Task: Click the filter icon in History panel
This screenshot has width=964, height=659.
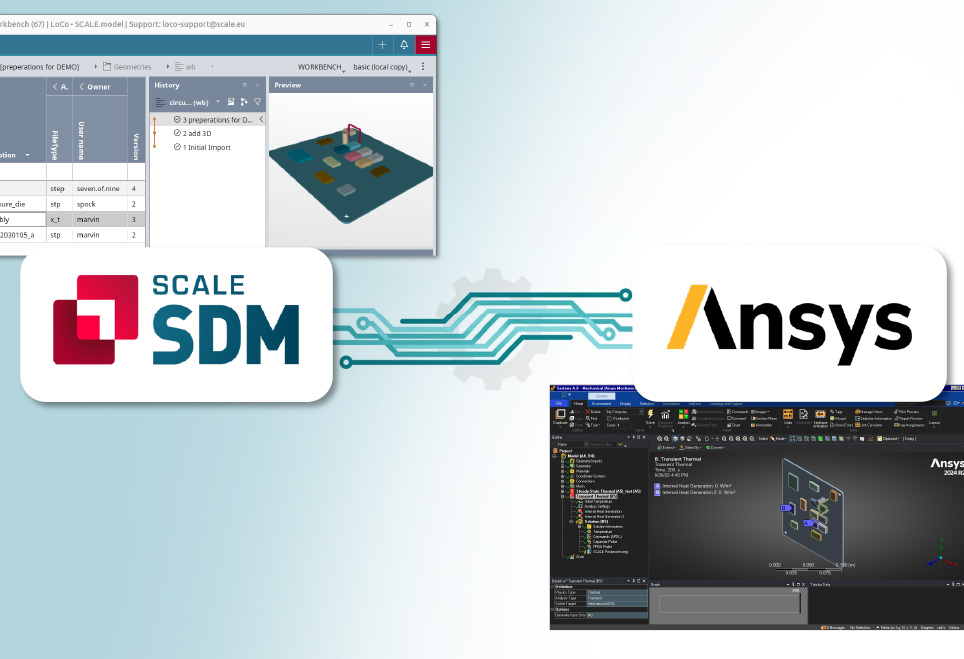Action: (x=257, y=102)
